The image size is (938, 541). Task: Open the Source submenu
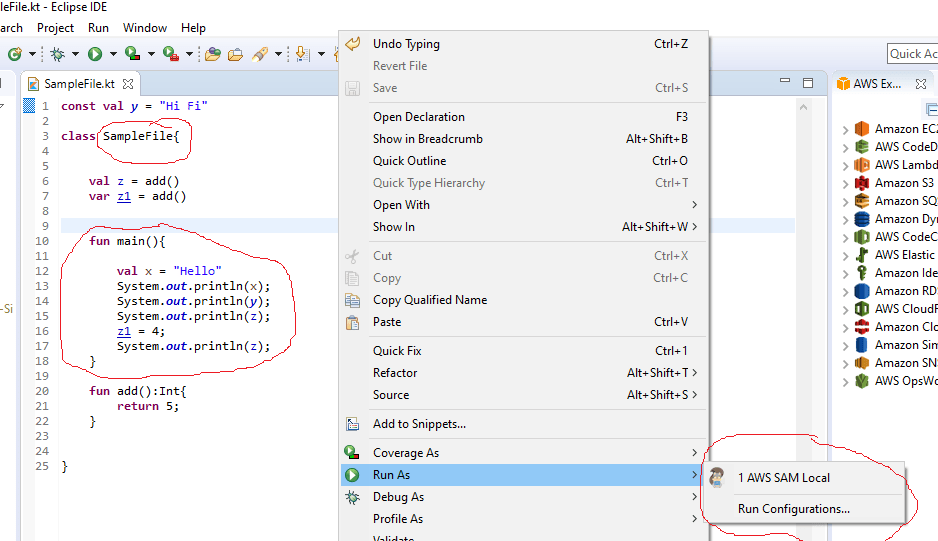click(x=524, y=395)
